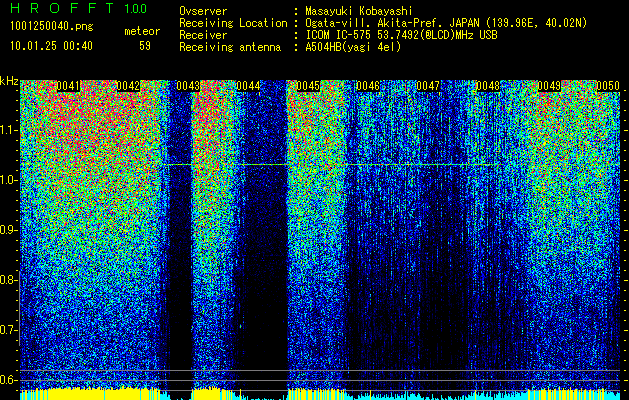Click the 0.7 frequency axis label
This screenshot has height=400, width=629.
point(8,330)
